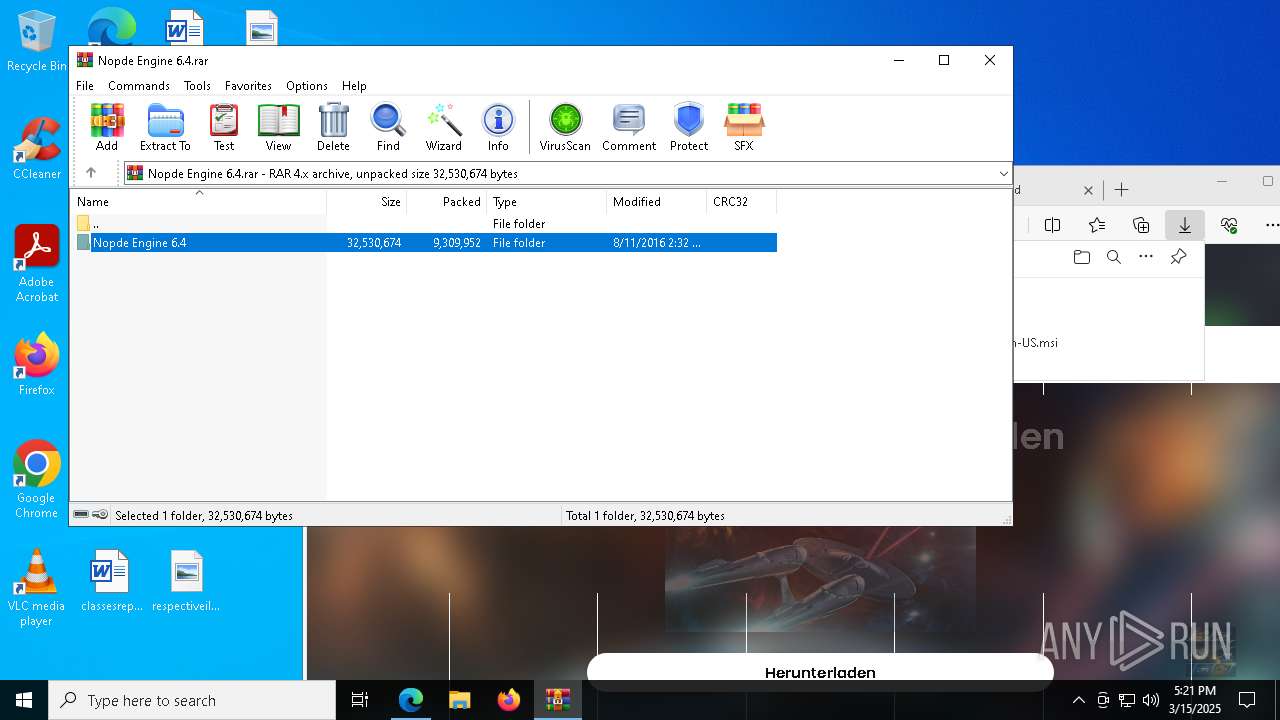Show hidden system tray icons
The image size is (1280, 720).
coord(1078,700)
